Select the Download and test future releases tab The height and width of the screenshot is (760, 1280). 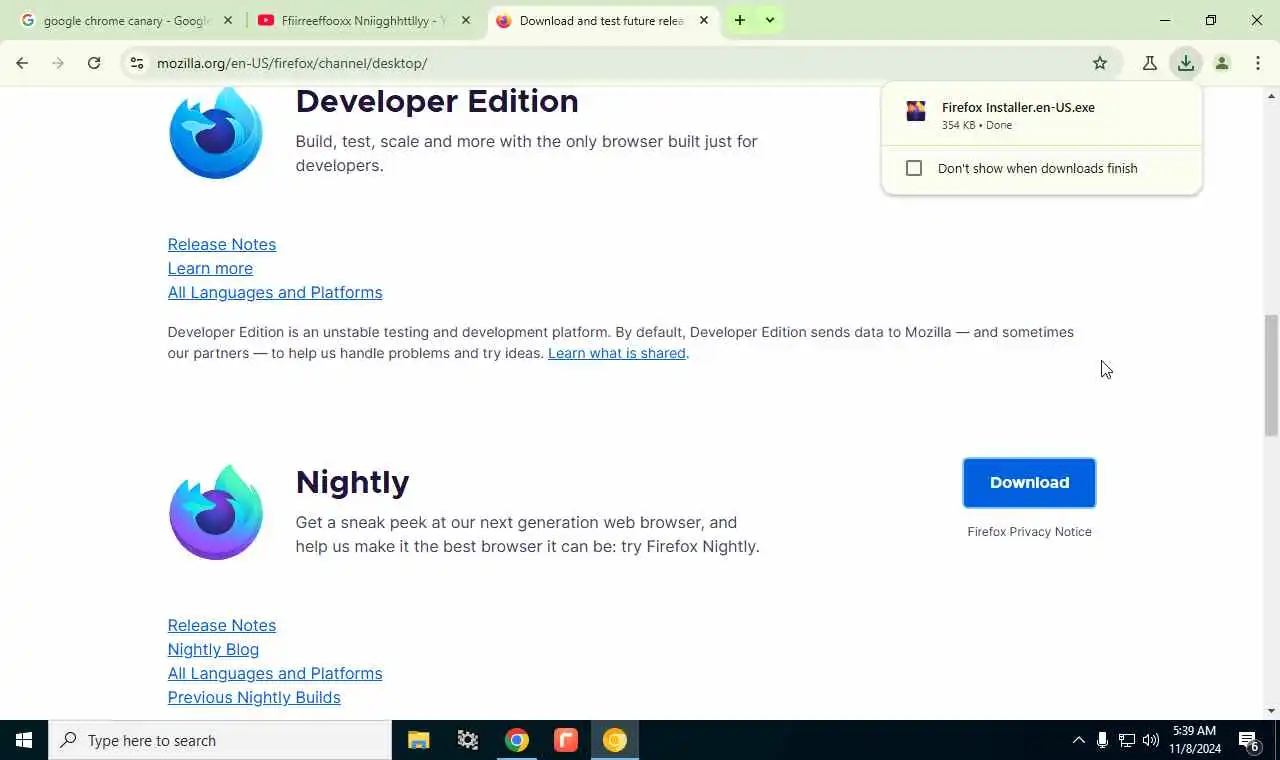602,20
